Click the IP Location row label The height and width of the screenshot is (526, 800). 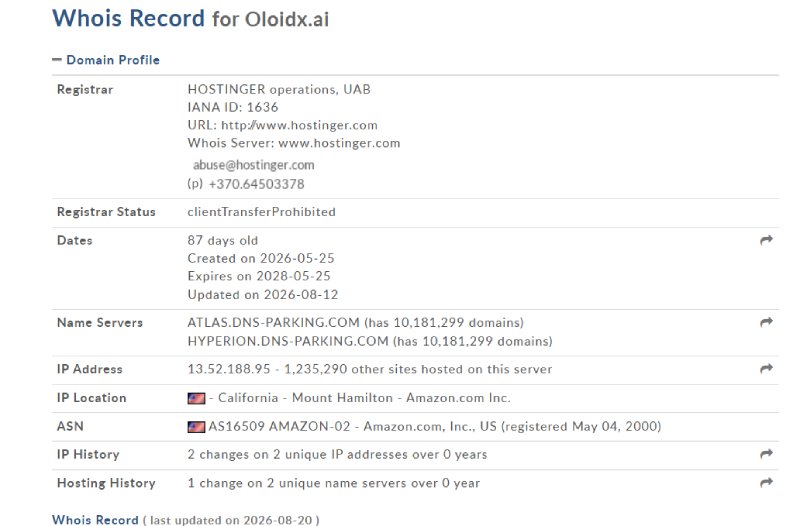[x=92, y=398]
